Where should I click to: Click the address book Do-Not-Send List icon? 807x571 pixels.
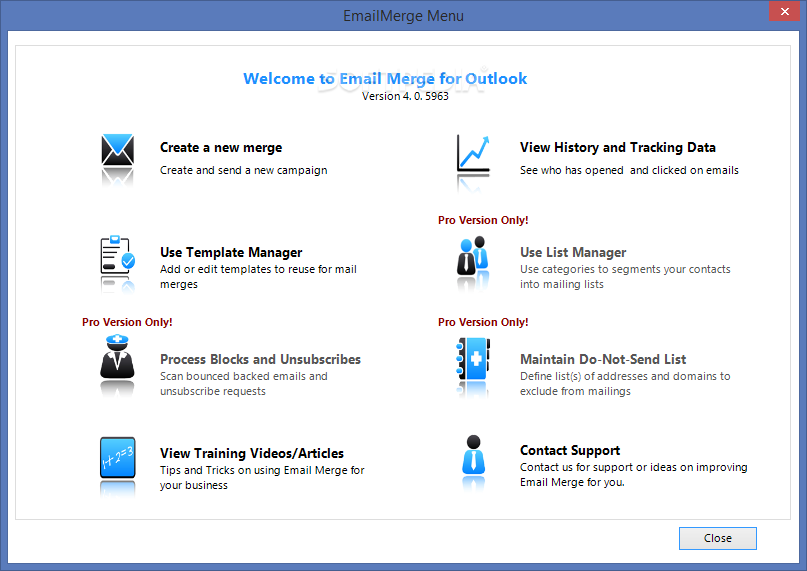473,359
